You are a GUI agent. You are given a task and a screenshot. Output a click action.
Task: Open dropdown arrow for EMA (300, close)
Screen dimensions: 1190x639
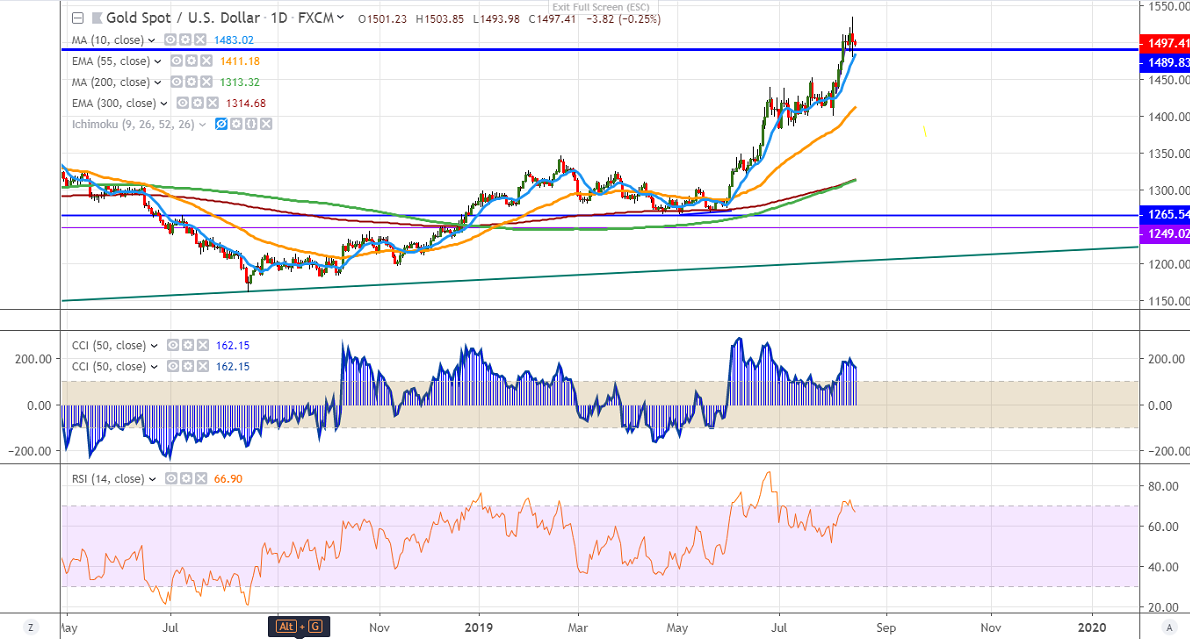coord(164,104)
